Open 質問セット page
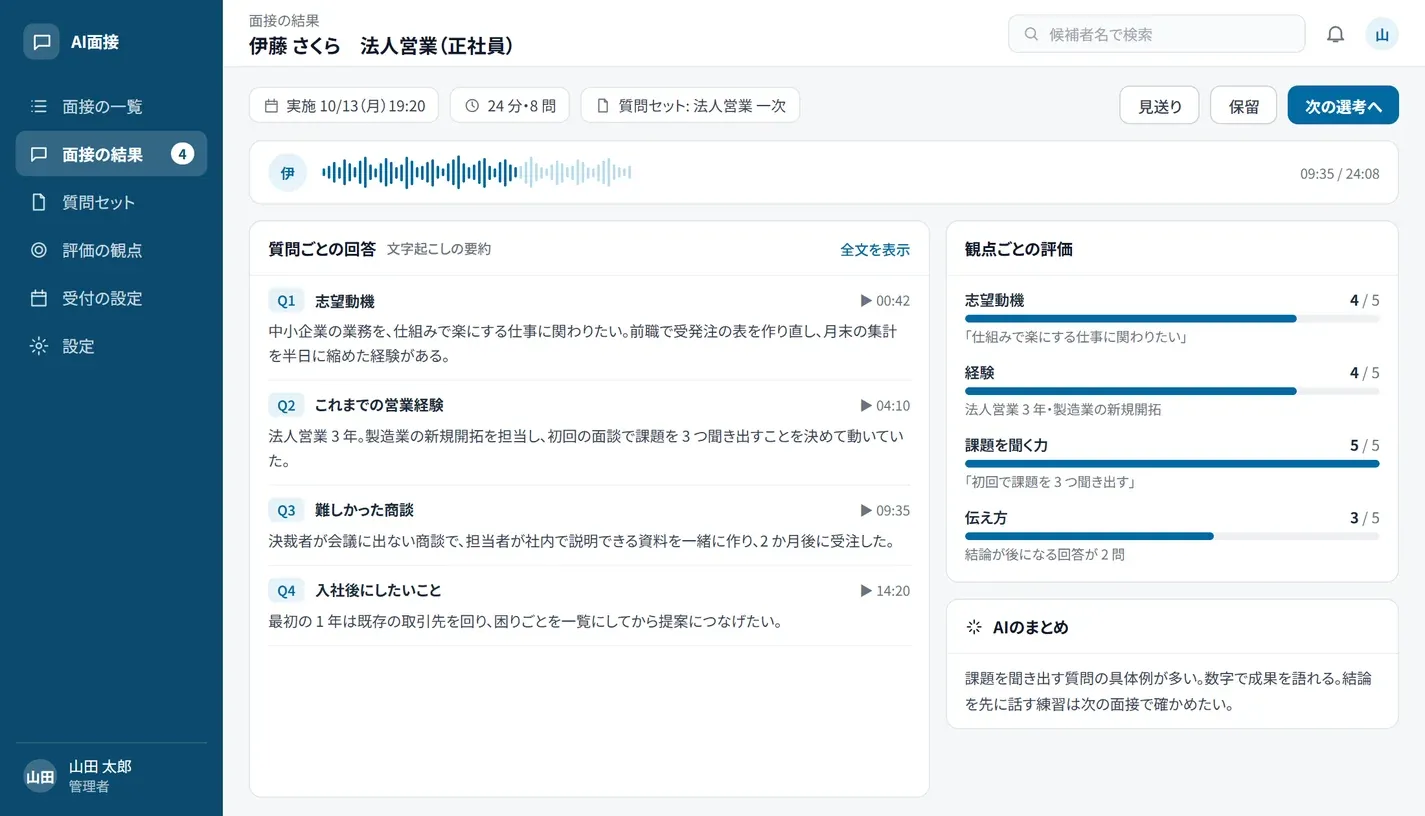Viewport: 1425px width, 816px height. (x=111, y=202)
